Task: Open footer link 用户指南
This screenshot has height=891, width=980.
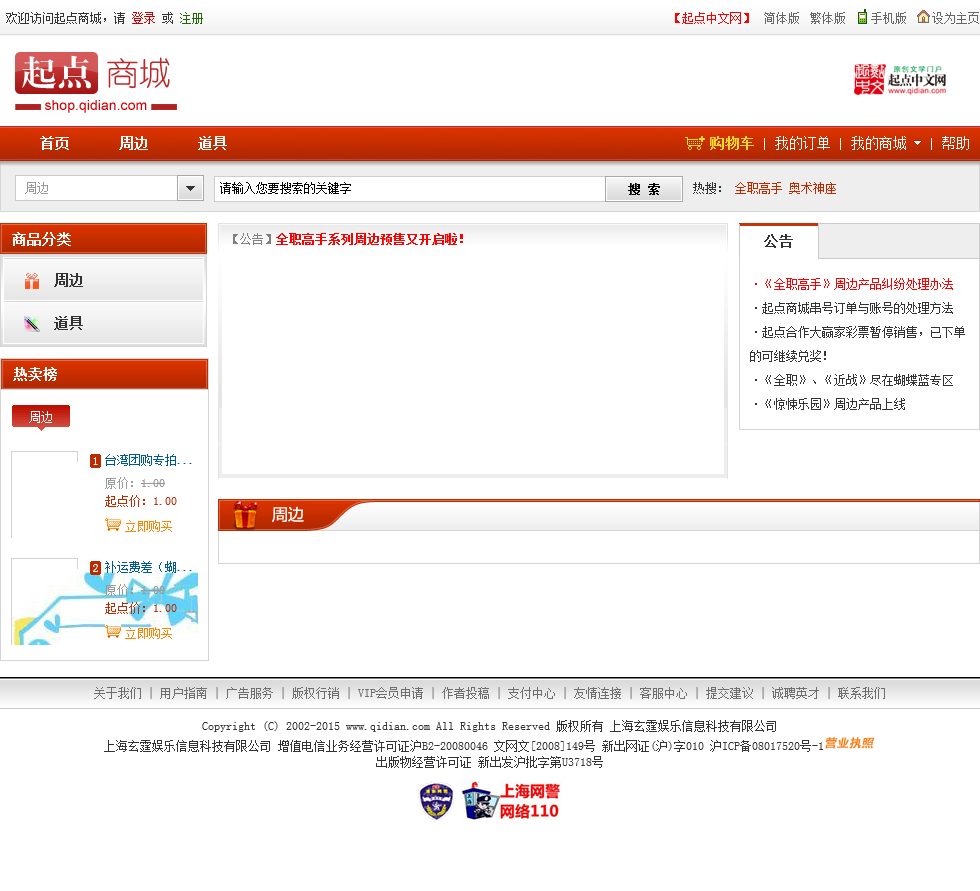Action: tap(183, 693)
